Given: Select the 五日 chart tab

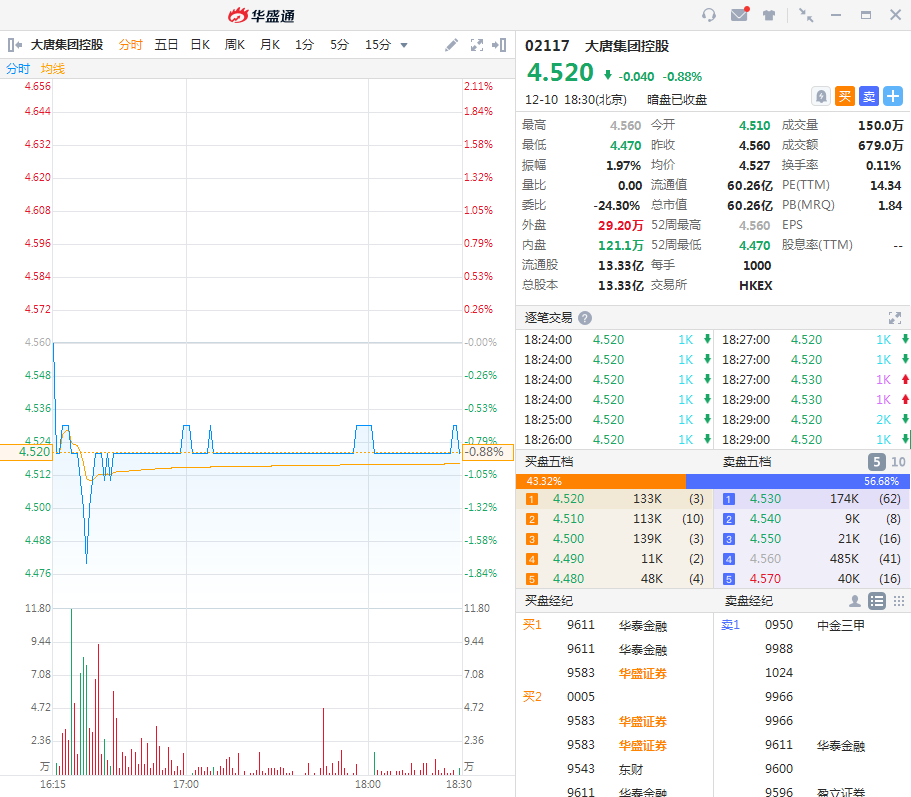Looking at the screenshot, I should 166,45.
